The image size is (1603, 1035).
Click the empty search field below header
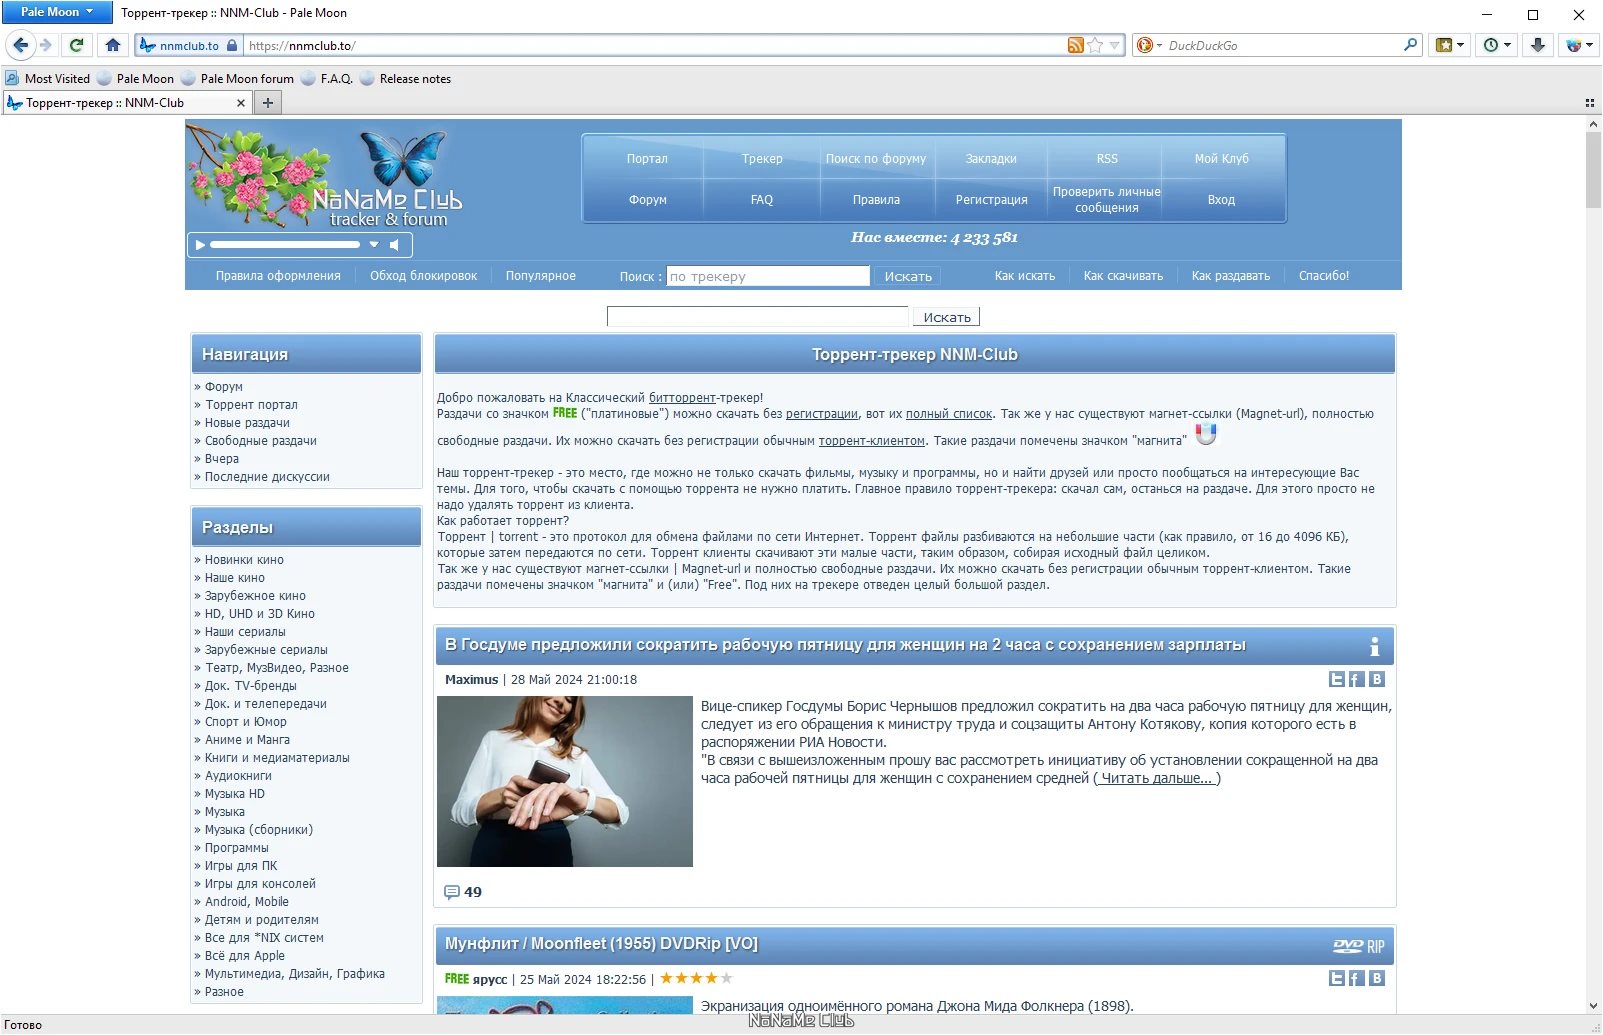[758, 317]
